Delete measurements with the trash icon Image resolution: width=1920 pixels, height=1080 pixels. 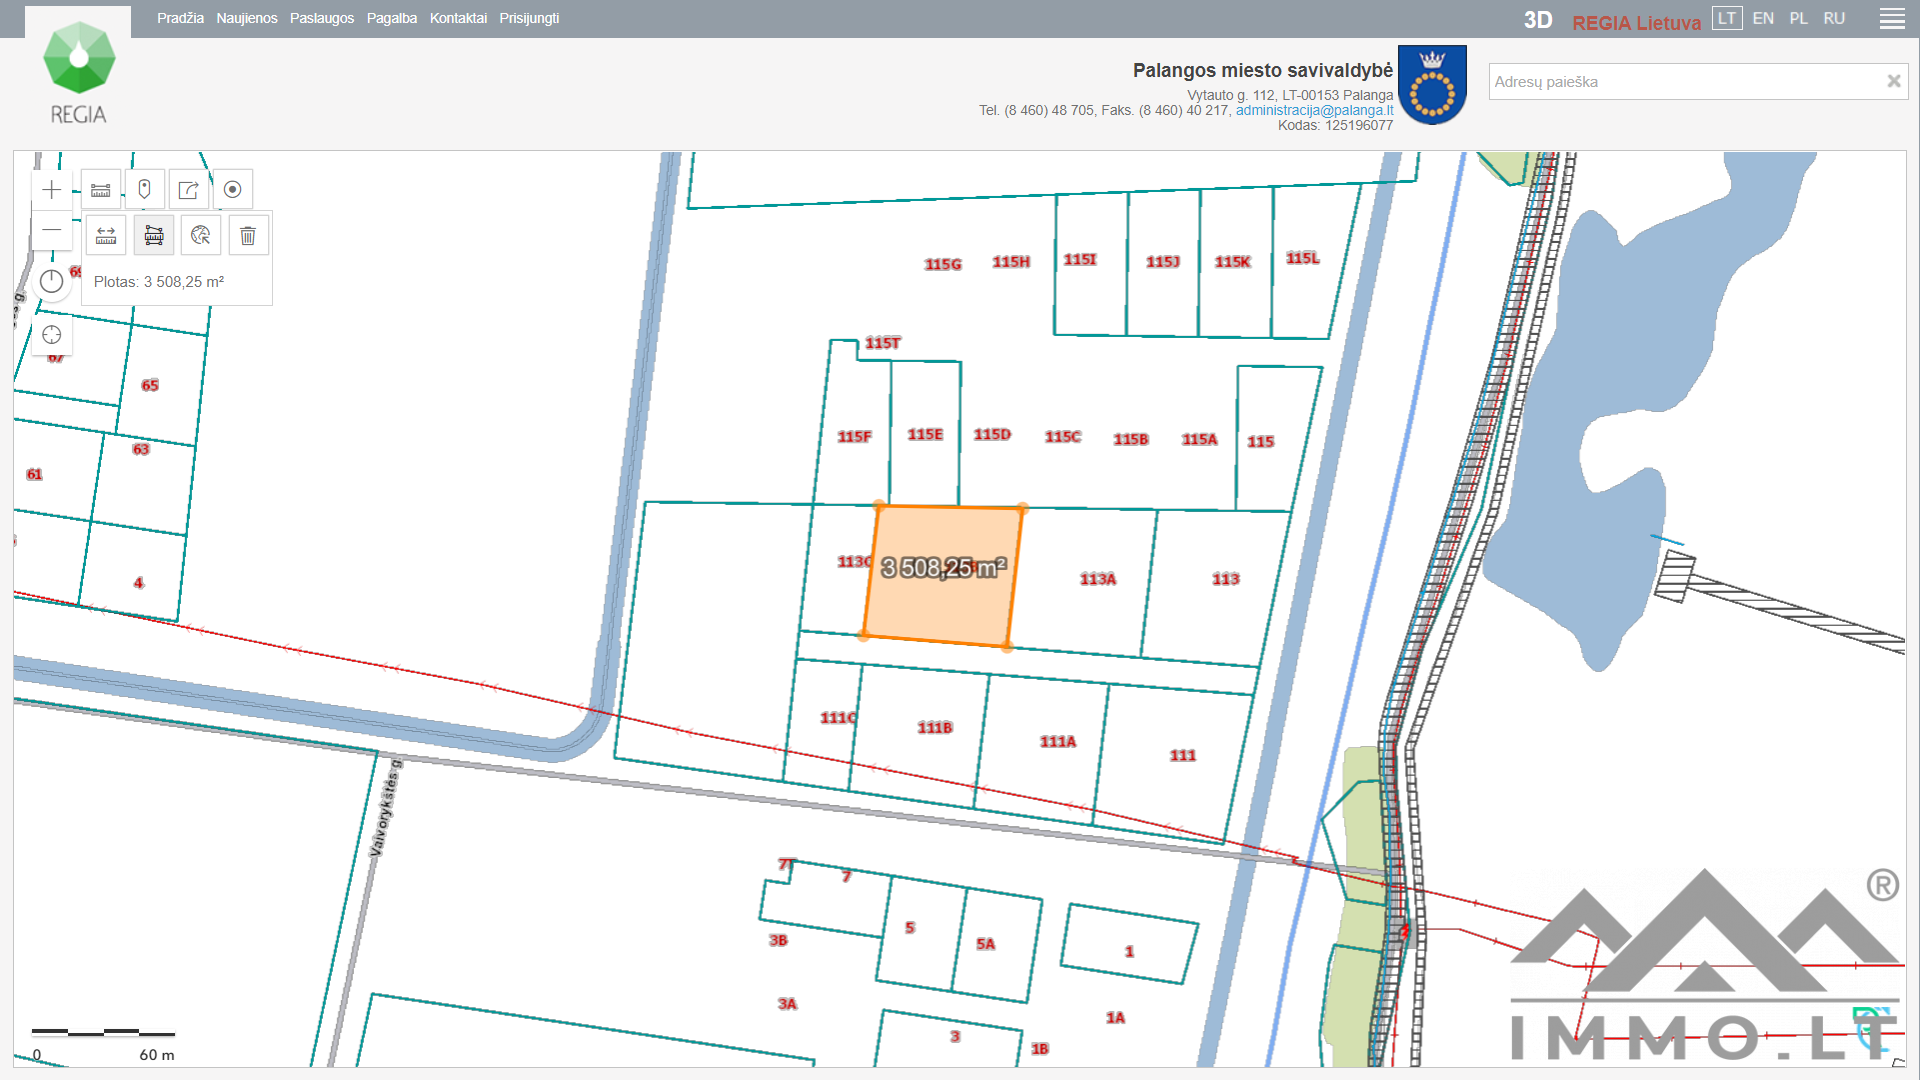coord(248,236)
